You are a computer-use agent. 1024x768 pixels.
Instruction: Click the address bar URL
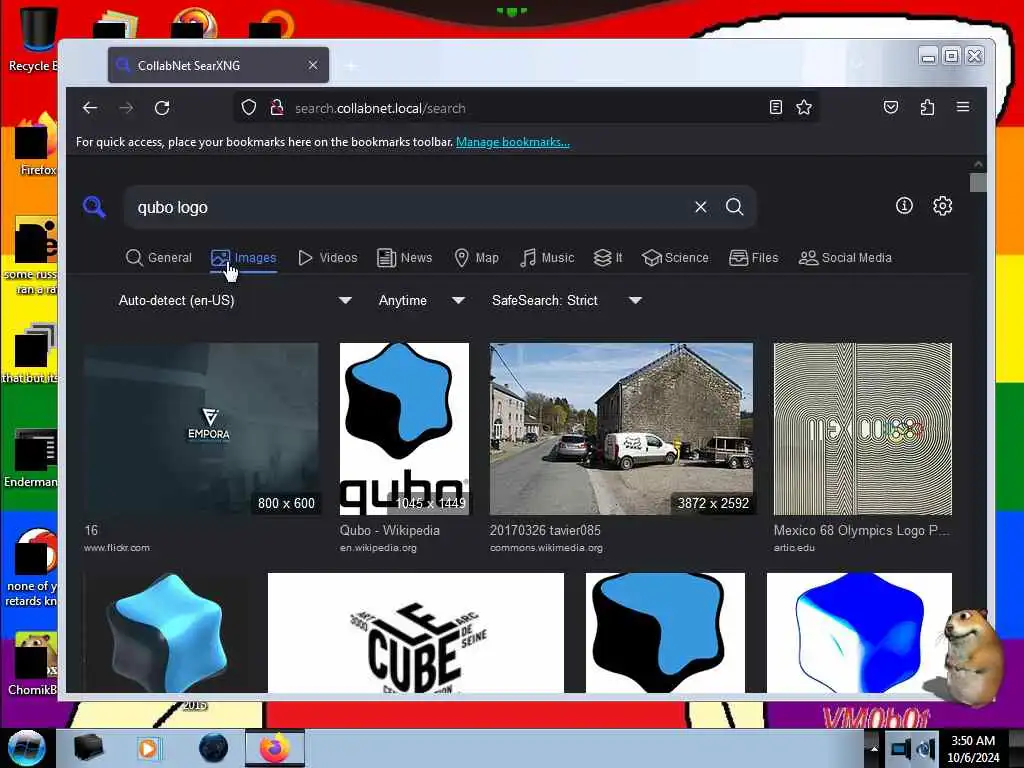point(380,108)
